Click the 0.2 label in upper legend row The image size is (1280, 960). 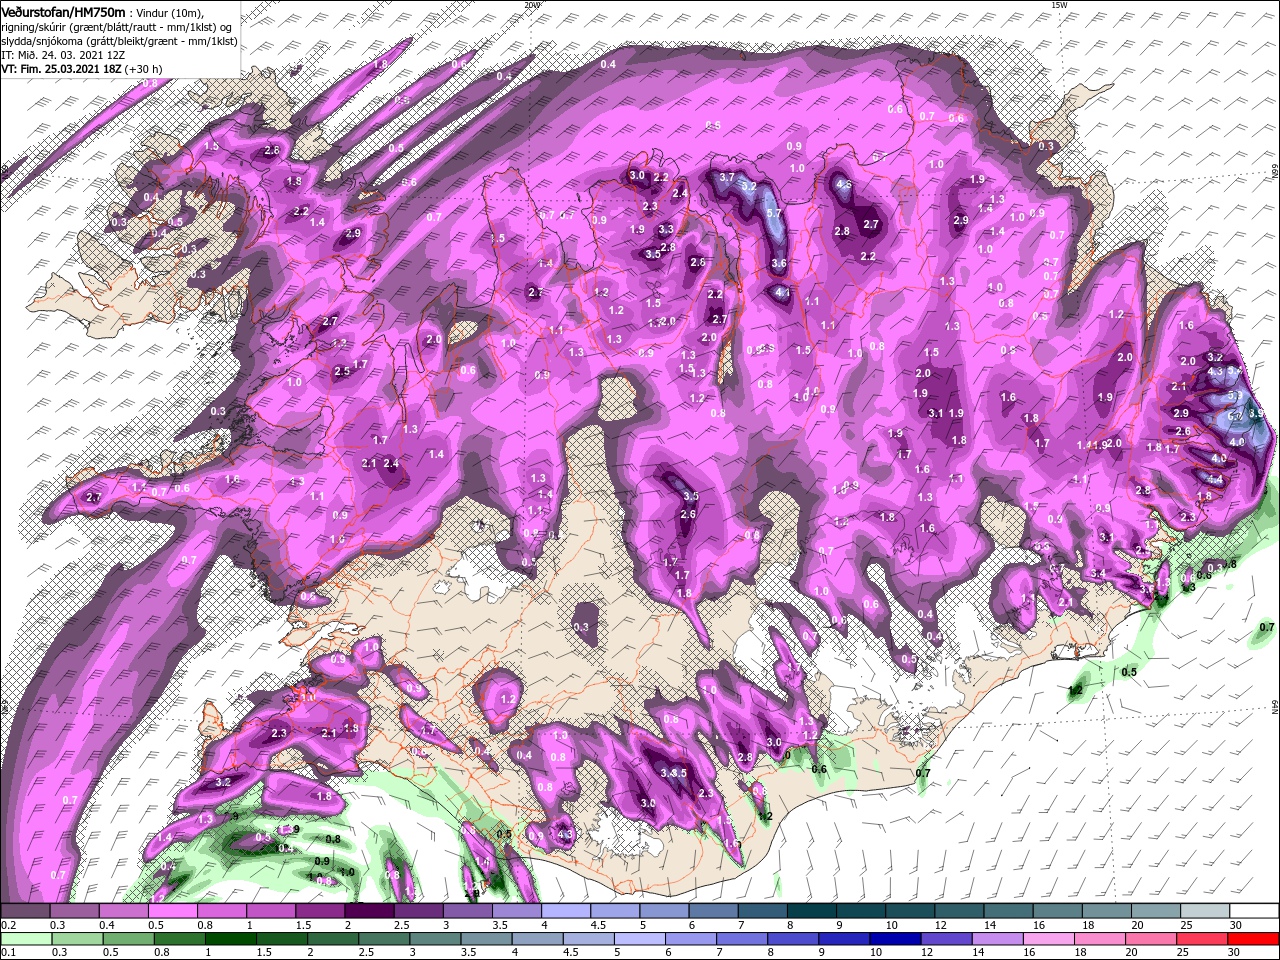point(8,925)
